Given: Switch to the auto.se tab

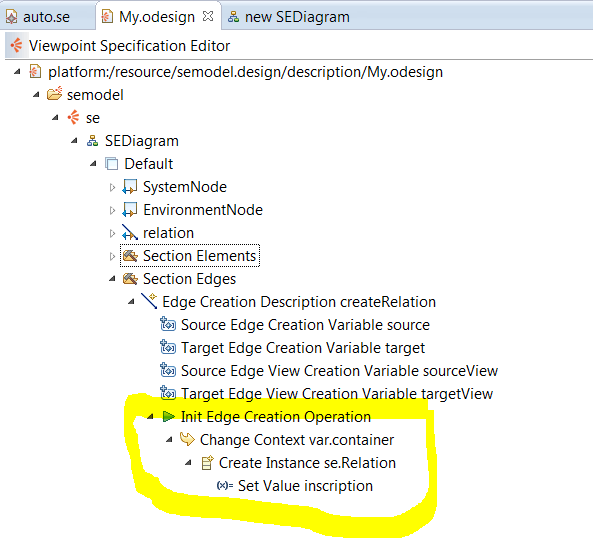Looking at the screenshot, I should [39, 17].
